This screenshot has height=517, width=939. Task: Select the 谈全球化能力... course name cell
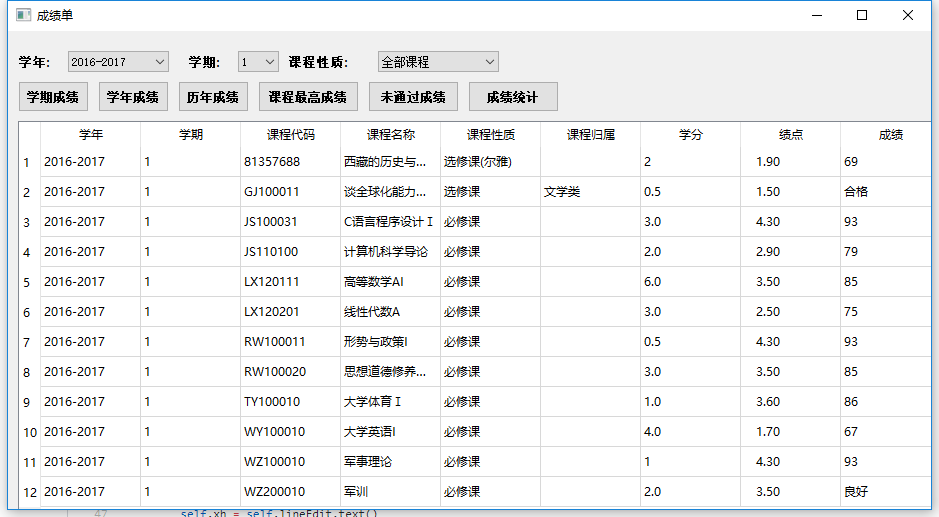tap(390, 192)
